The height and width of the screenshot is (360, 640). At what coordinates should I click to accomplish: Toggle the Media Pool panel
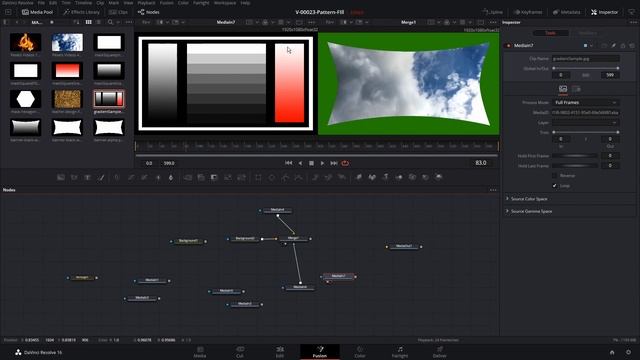38,12
